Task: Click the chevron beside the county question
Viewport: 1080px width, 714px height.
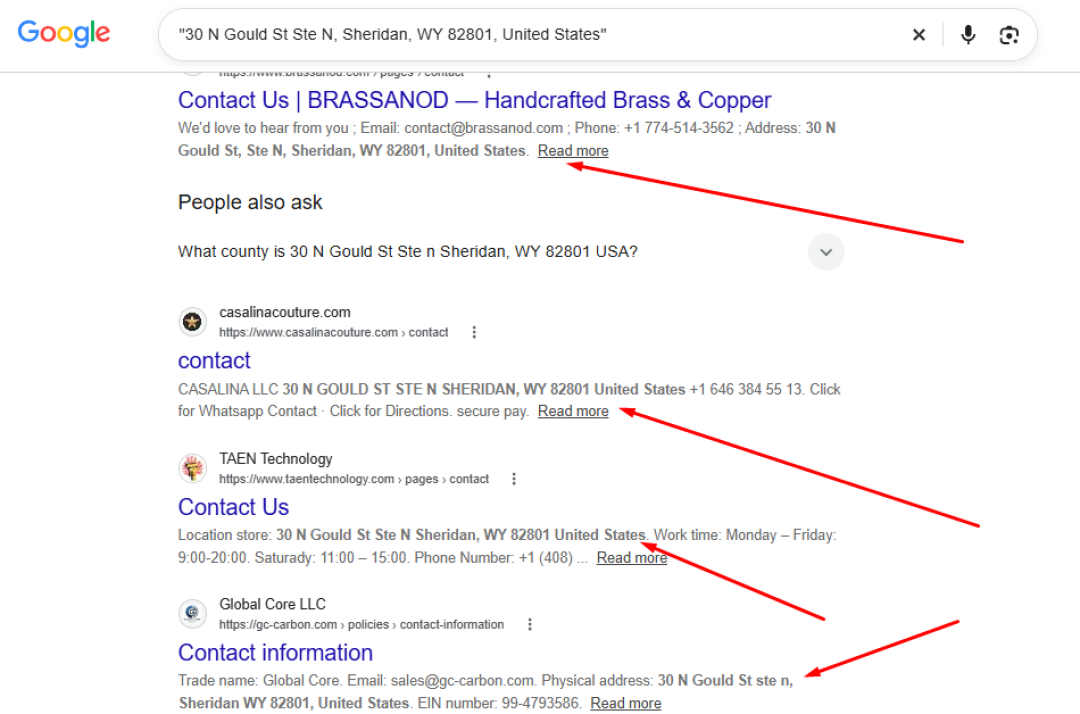Action: [x=826, y=252]
